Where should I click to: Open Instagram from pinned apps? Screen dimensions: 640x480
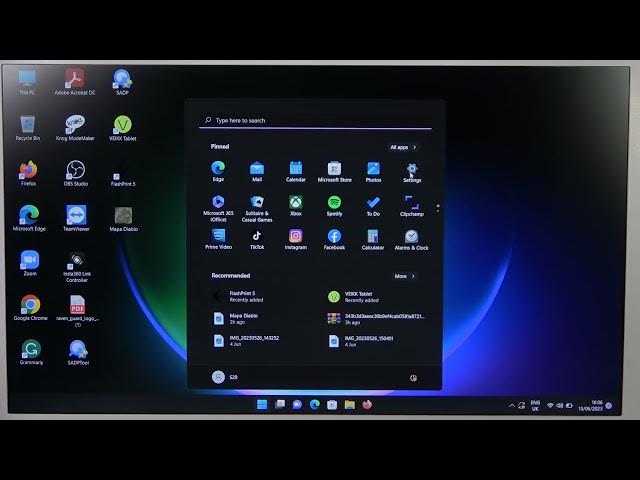tap(296, 238)
